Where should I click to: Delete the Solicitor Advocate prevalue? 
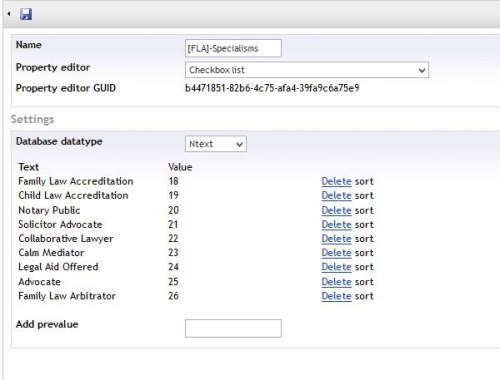coord(336,225)
